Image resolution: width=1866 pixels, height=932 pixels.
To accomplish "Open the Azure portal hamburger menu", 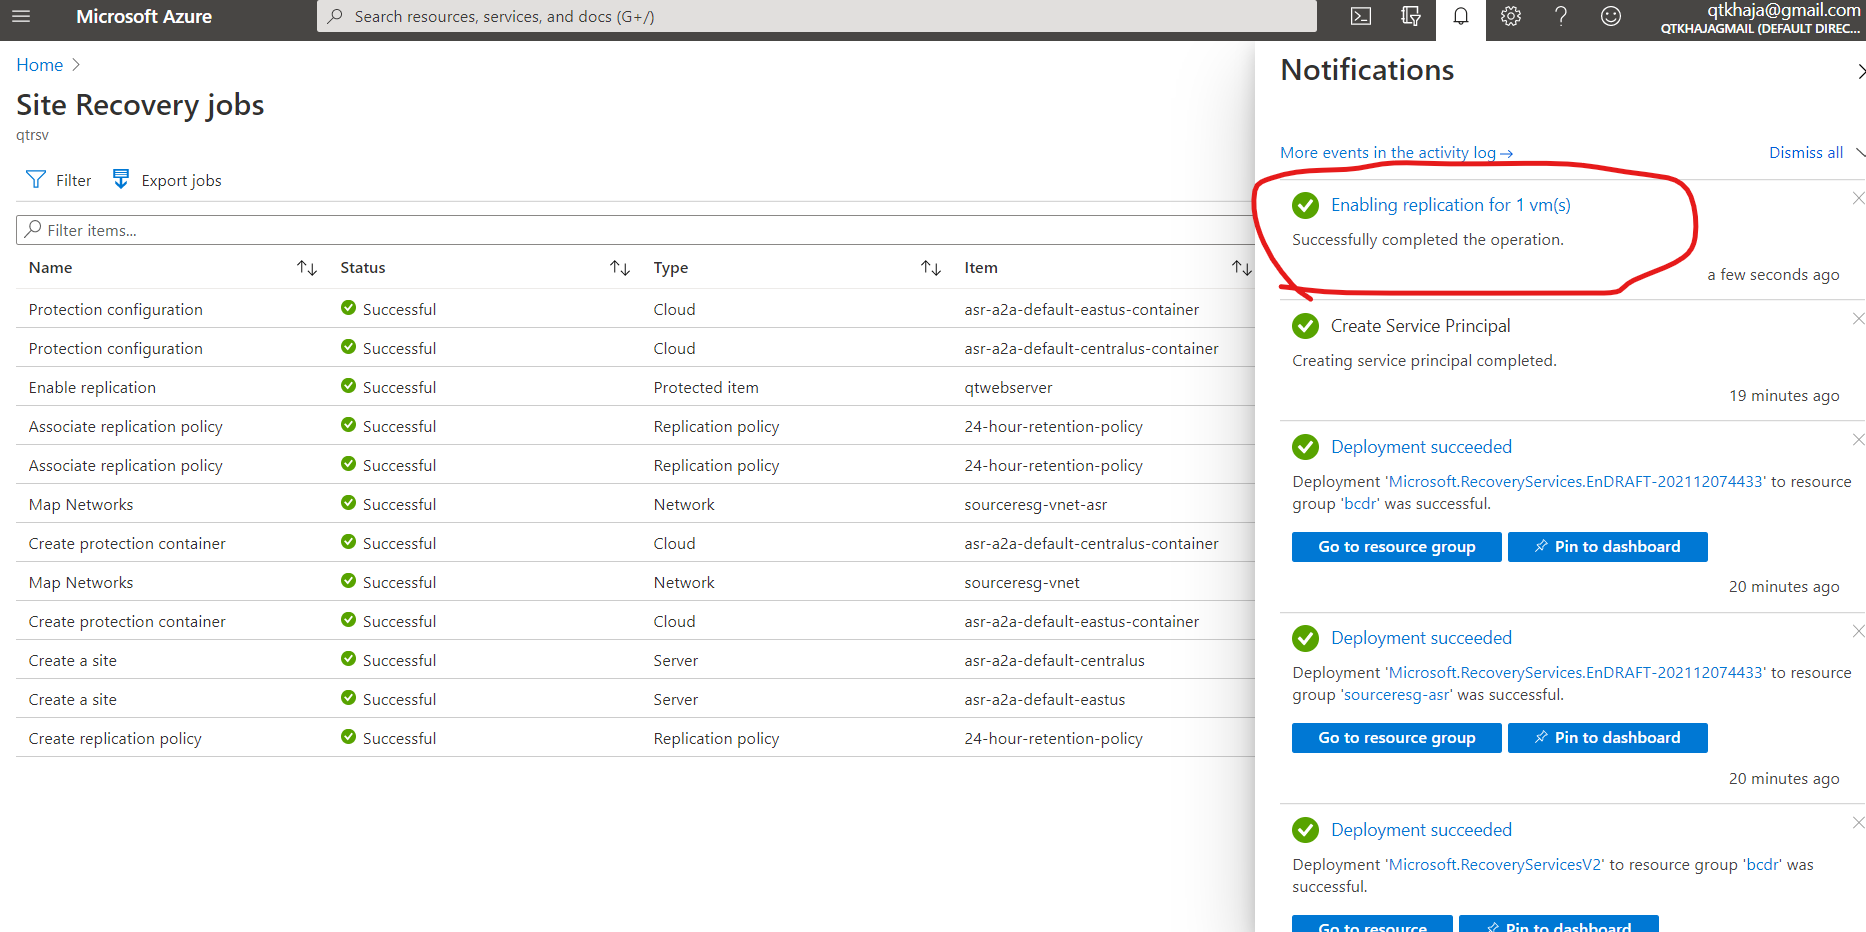I will coord(21,16).
